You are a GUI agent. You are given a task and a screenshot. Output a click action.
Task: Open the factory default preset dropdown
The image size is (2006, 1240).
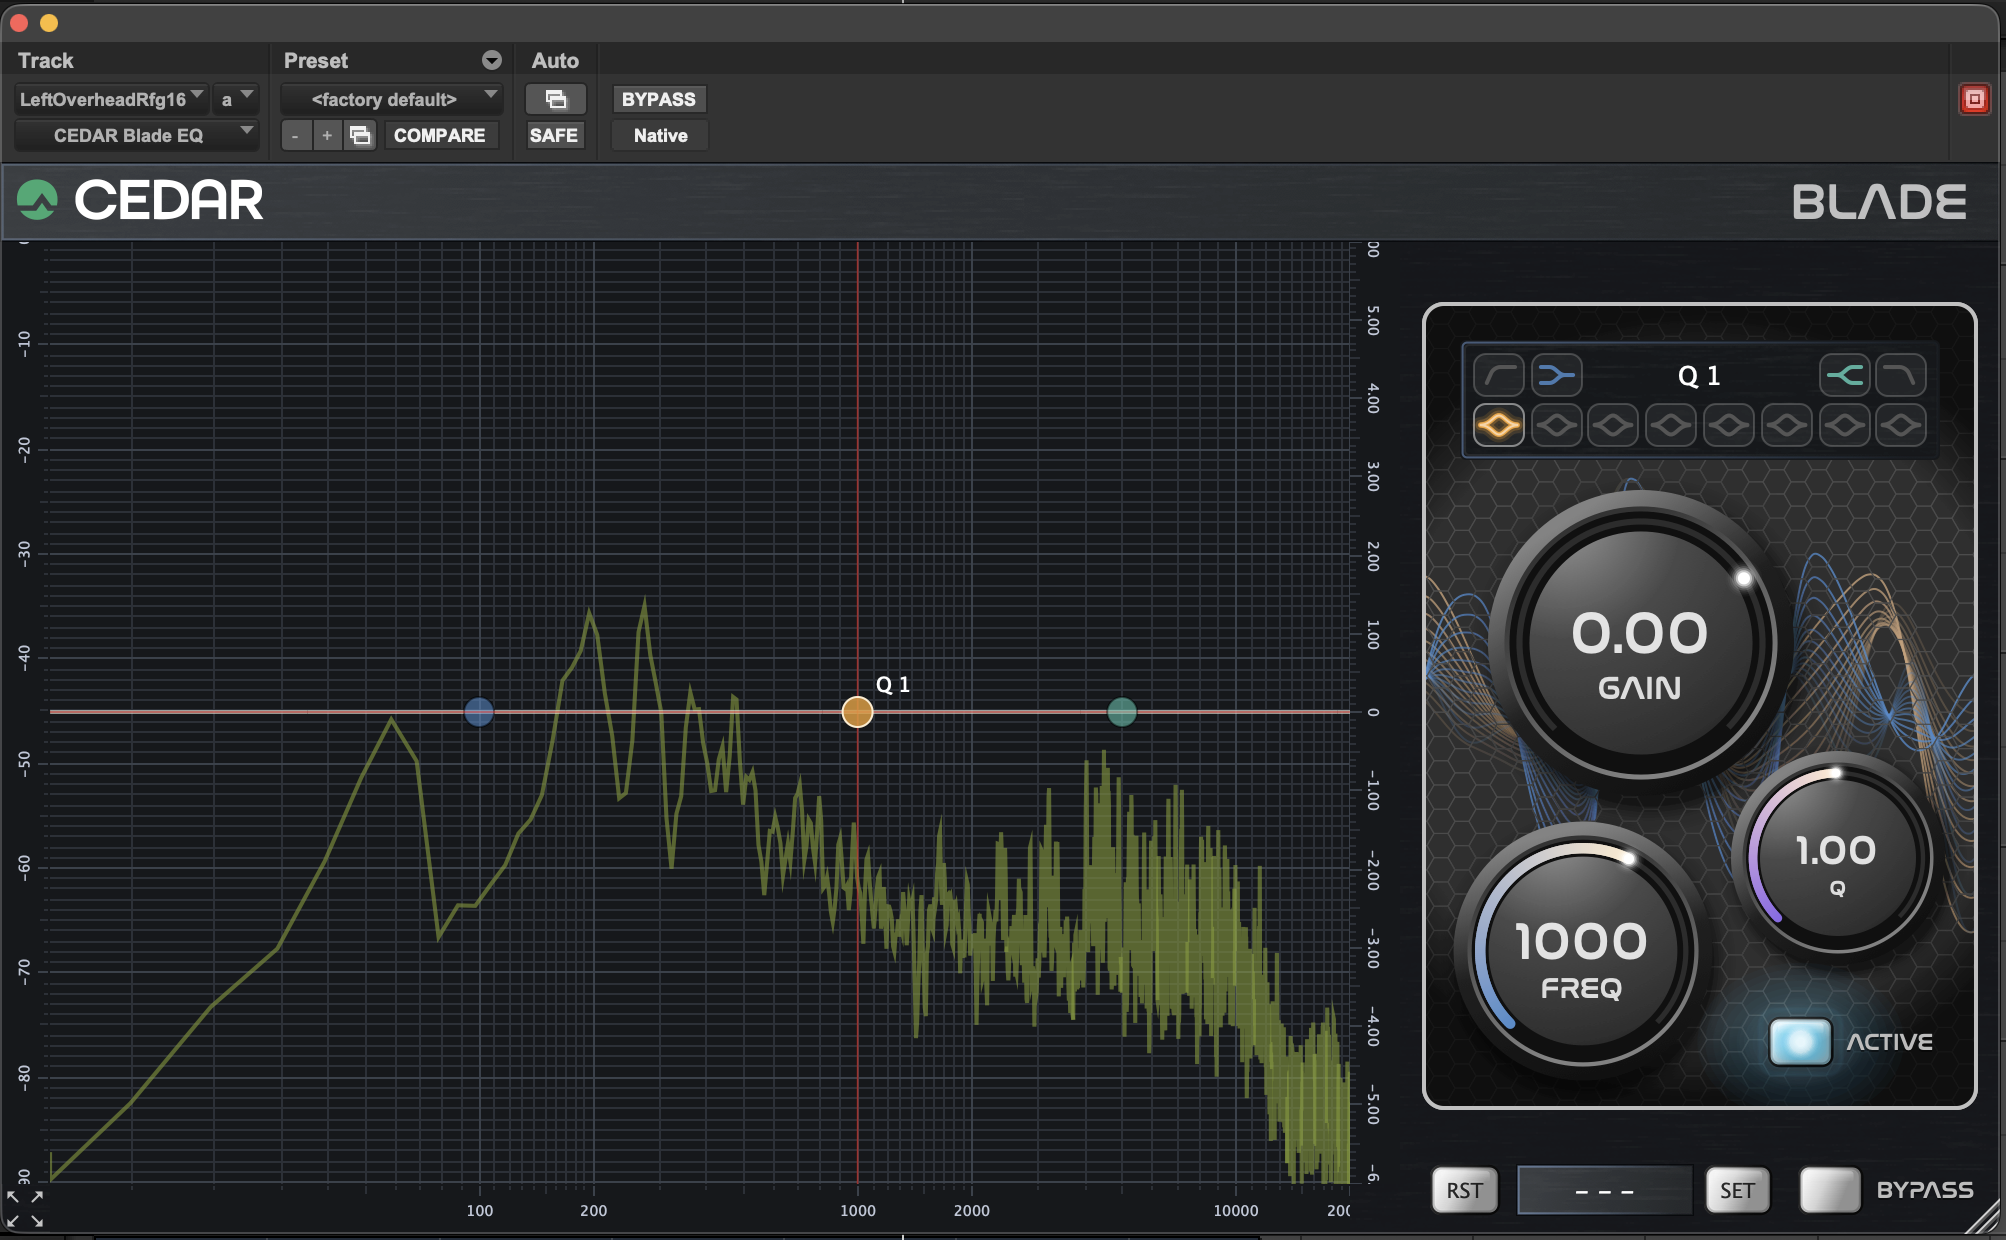pyautogui.click(x=392, y=99)
